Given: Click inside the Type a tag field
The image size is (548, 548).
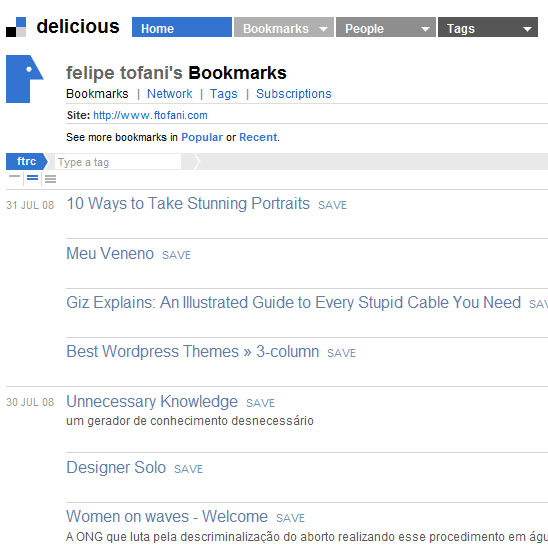Looking at the screenshot, I should click(118, 162).
